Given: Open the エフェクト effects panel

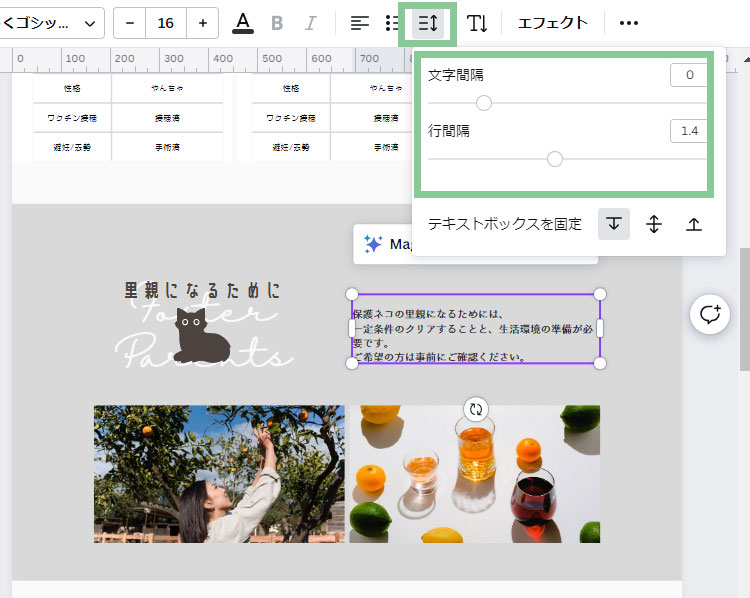Looking at the screenshot, I should click(552, 23).
